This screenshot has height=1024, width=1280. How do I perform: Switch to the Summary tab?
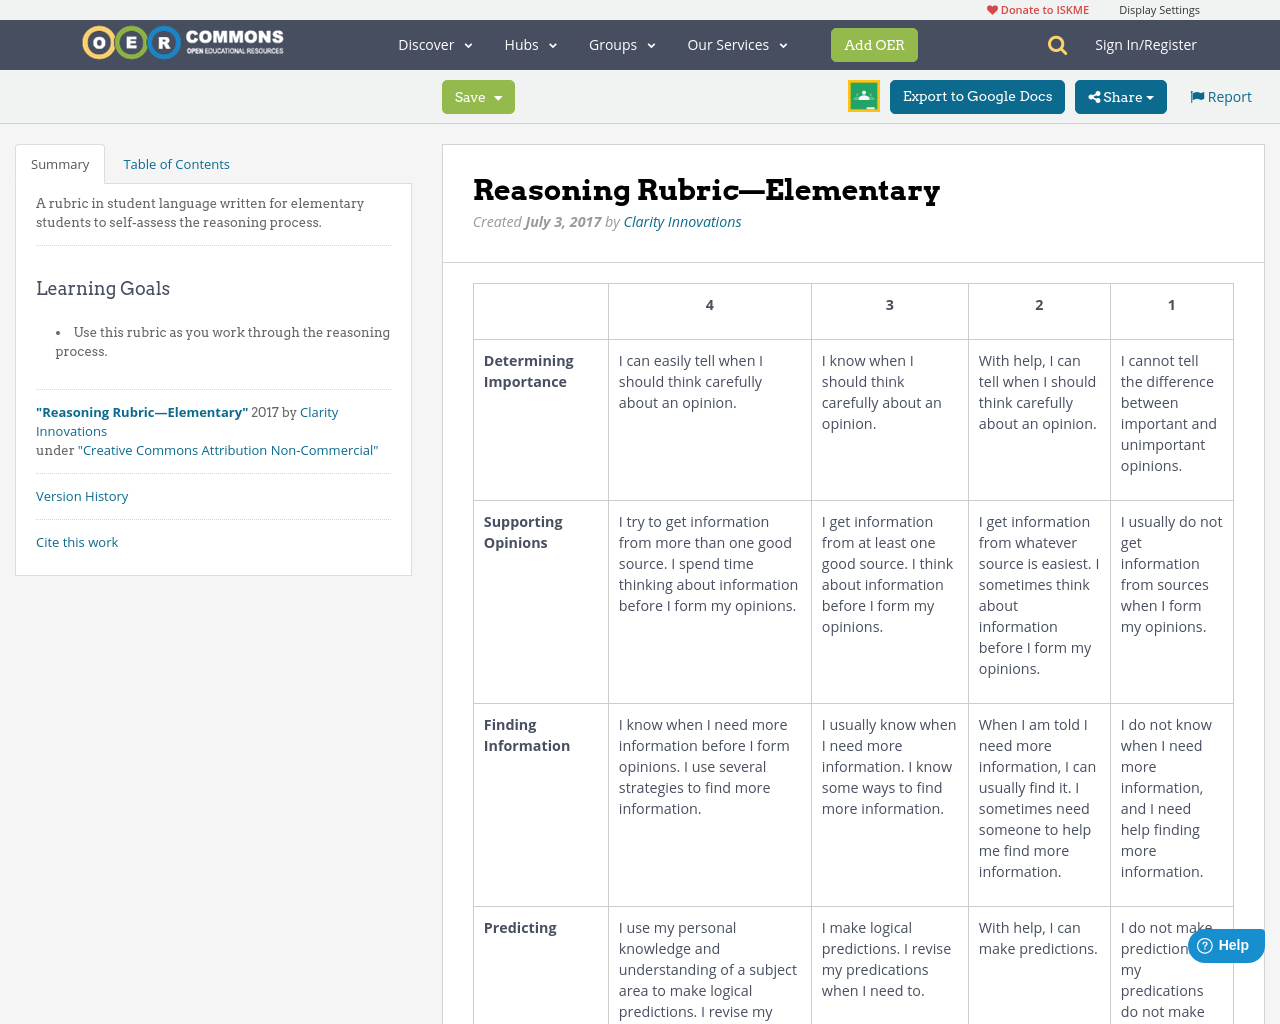(60, 164)
